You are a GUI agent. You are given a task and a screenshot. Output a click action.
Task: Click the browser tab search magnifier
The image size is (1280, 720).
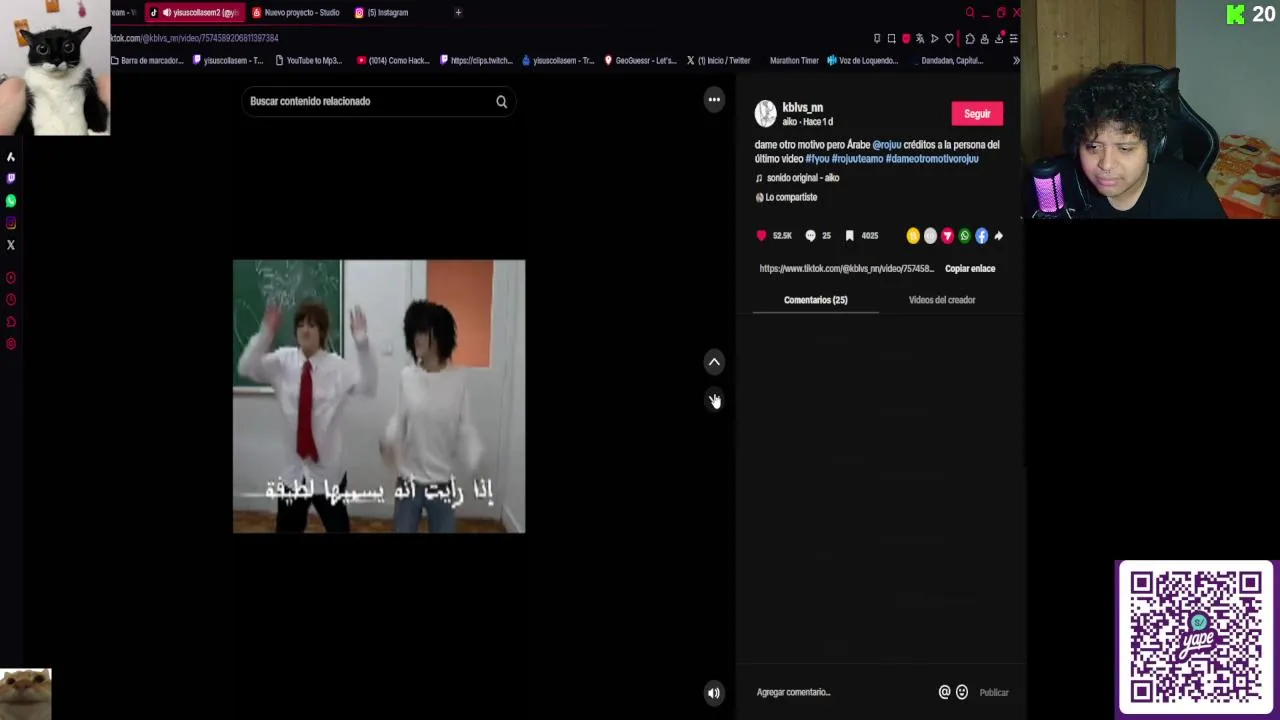click(969, 12)
